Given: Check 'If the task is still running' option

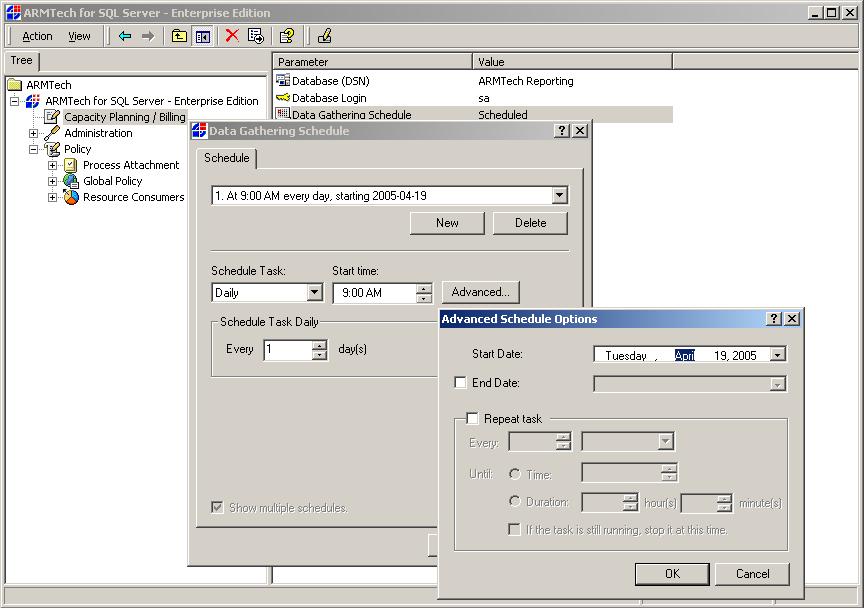Looking at the screenshot, I should click(x=514, y=530).
